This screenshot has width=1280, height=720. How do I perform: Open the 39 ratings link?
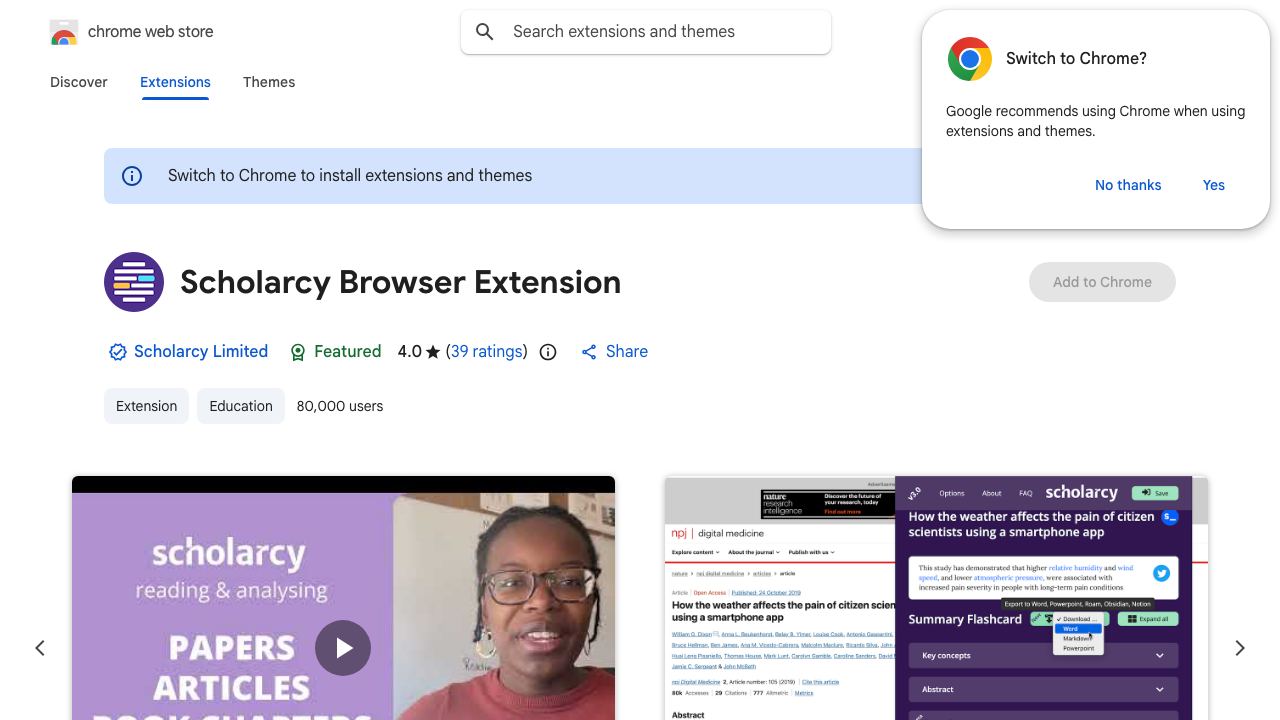pos(487,352)
